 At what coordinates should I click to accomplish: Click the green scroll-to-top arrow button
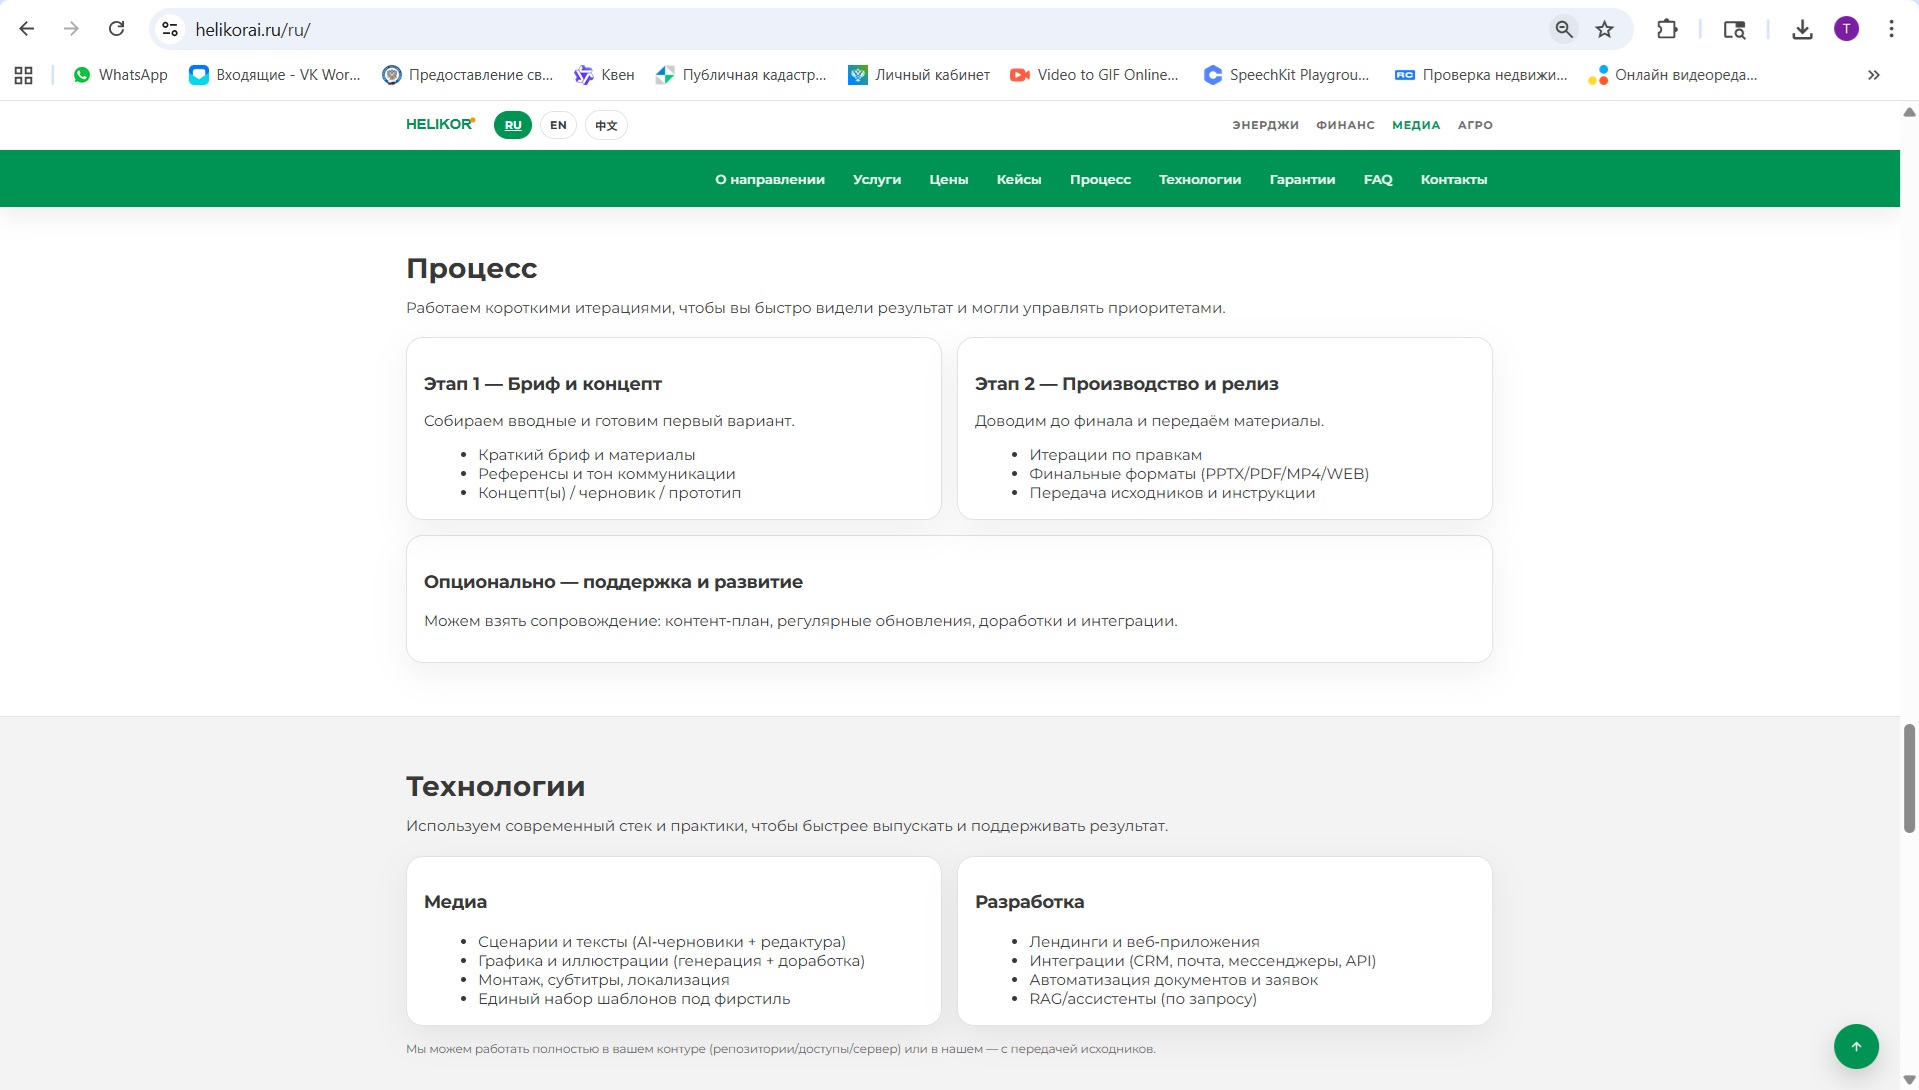point(1856,1046)
